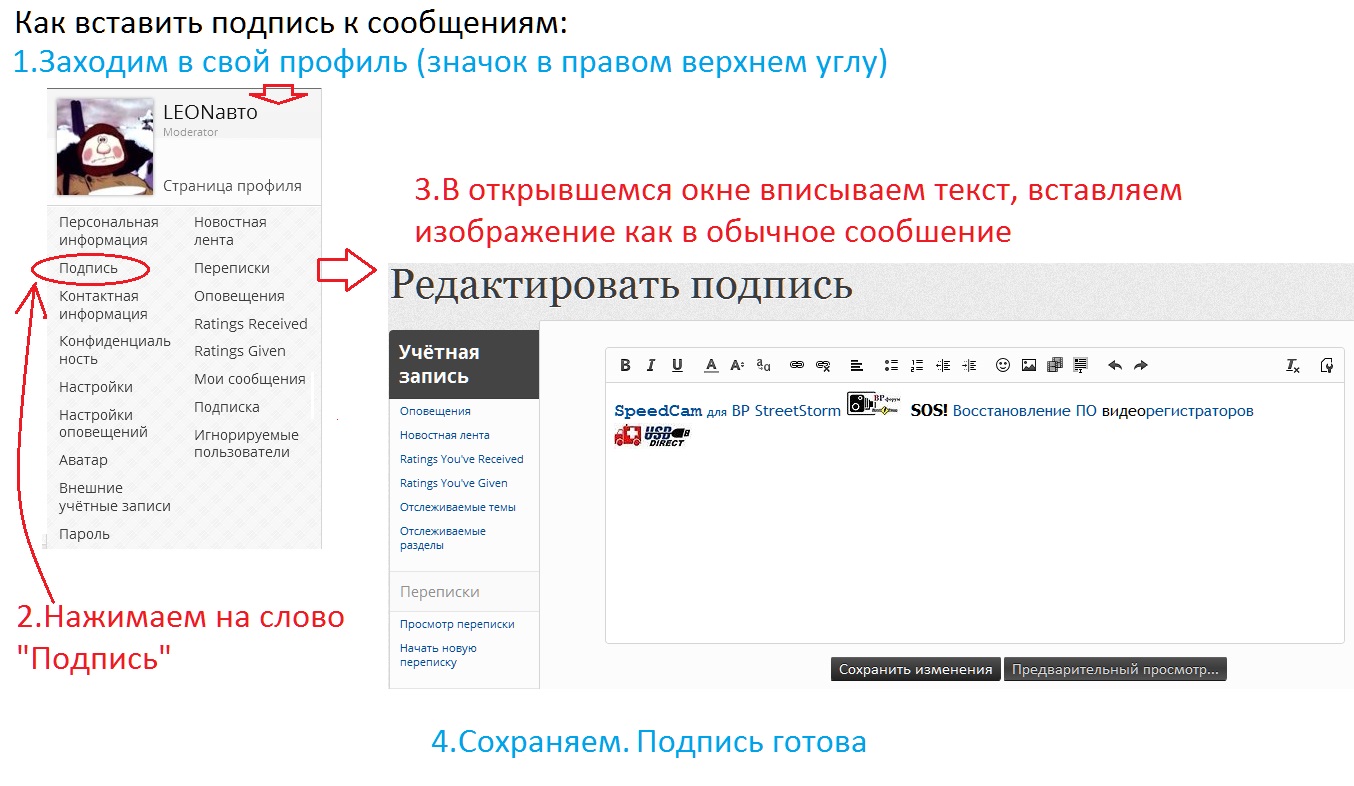Click the Предварительный просмотр button

click(1114, 670)
